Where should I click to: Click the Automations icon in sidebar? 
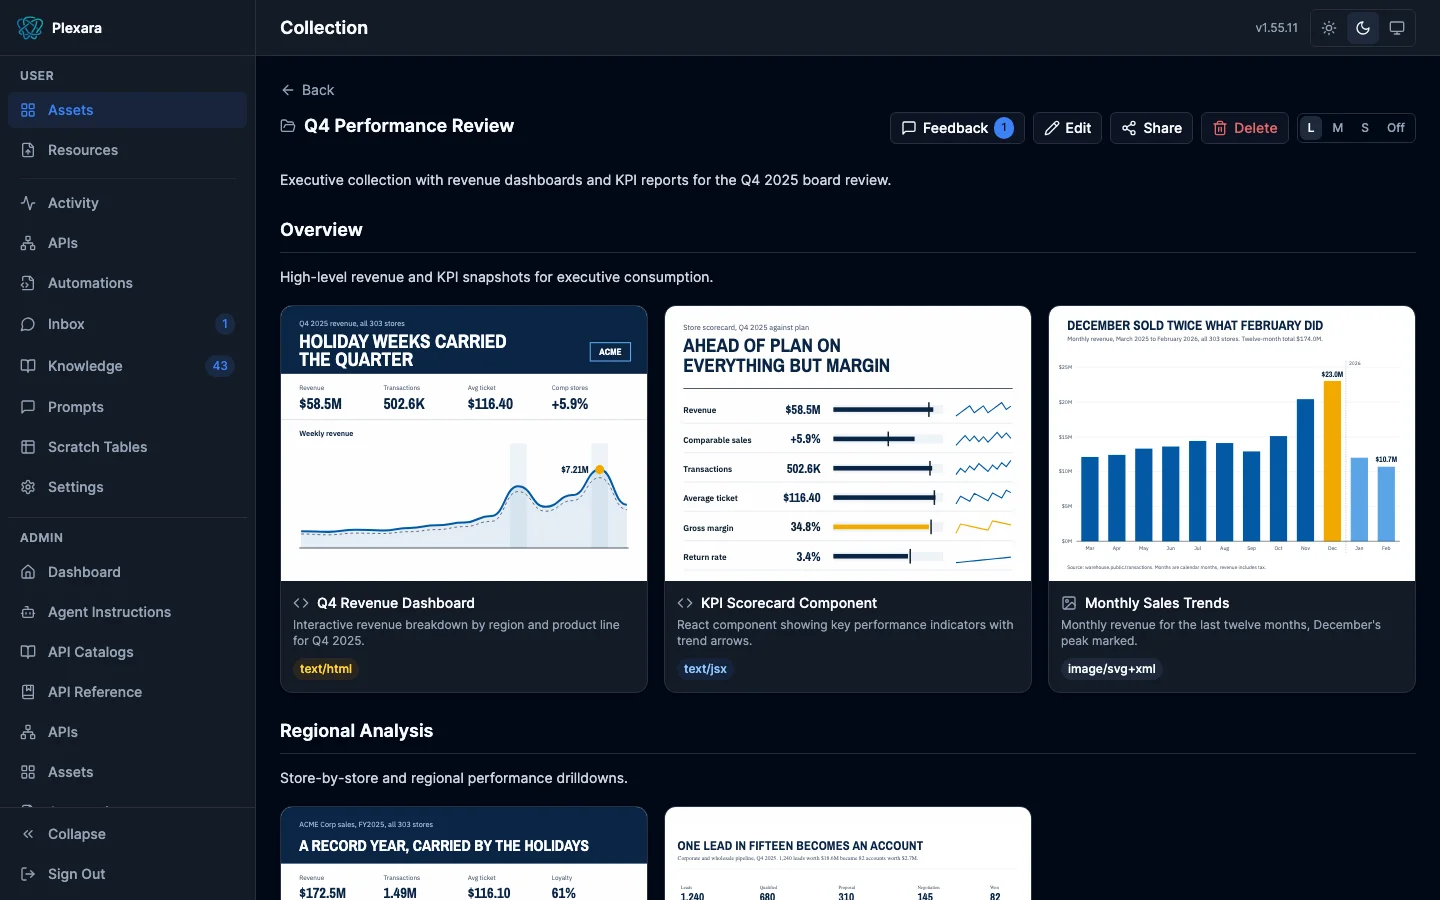(x=28, y=283)
